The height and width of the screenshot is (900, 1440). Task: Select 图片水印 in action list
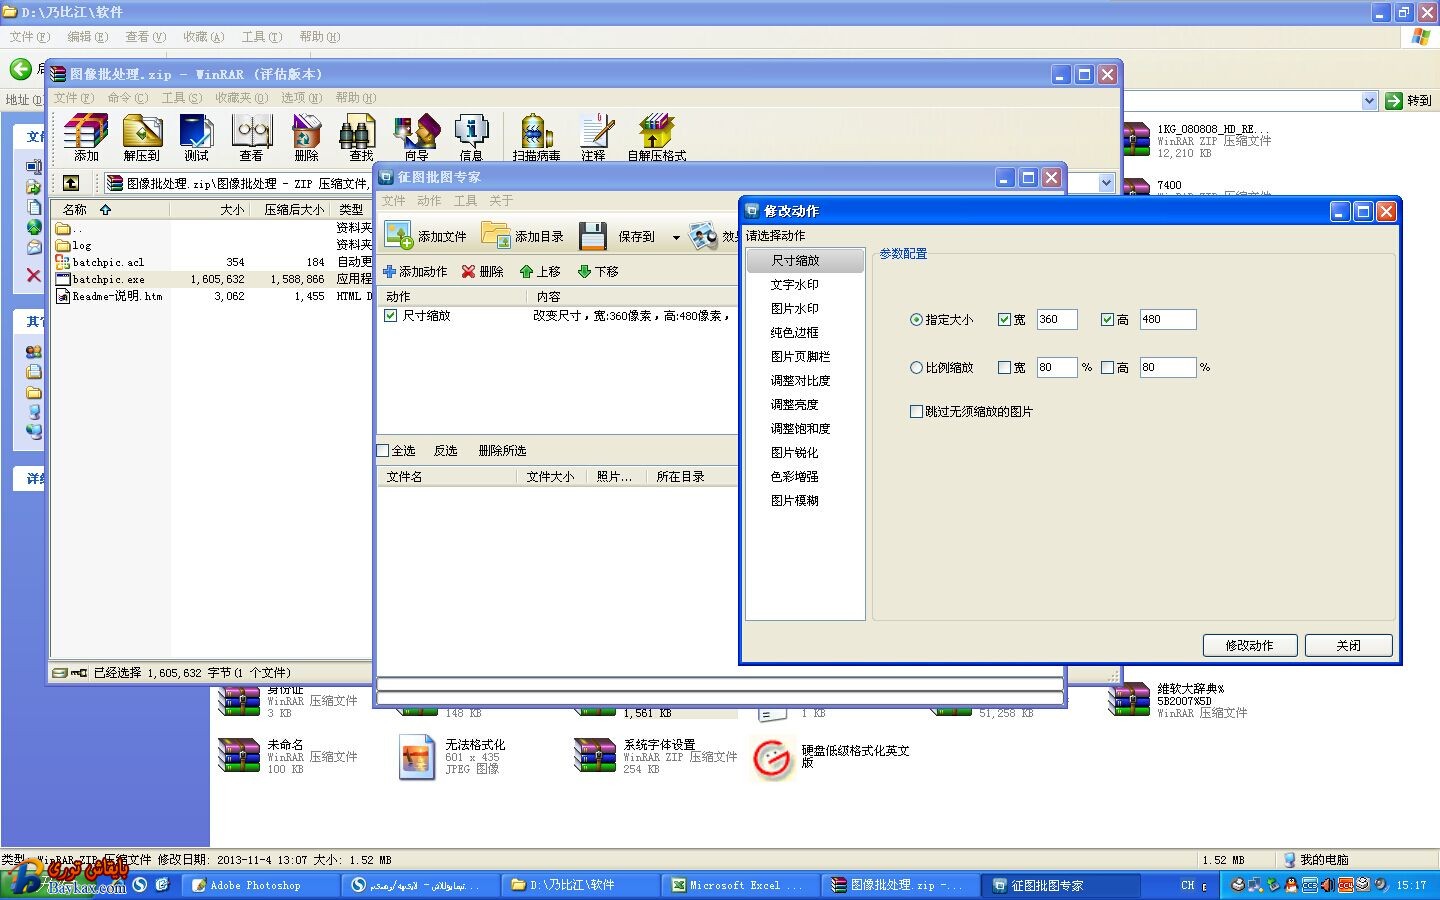coord(795,309)
